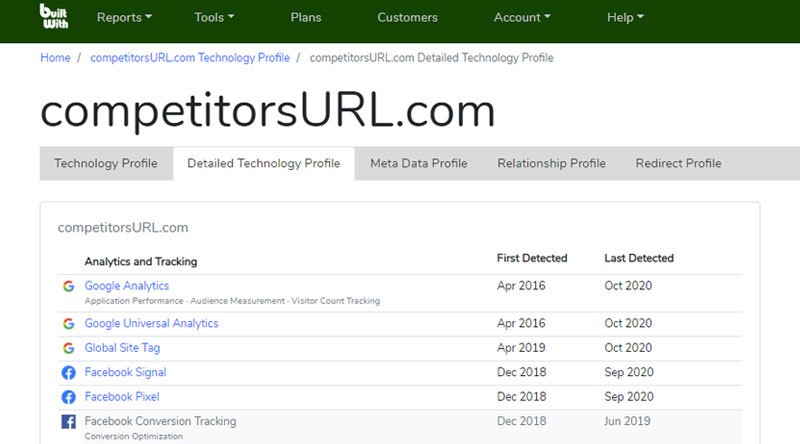
Task: Click Google icon next to Google Universal Analytics
Action: pos(68,324)
